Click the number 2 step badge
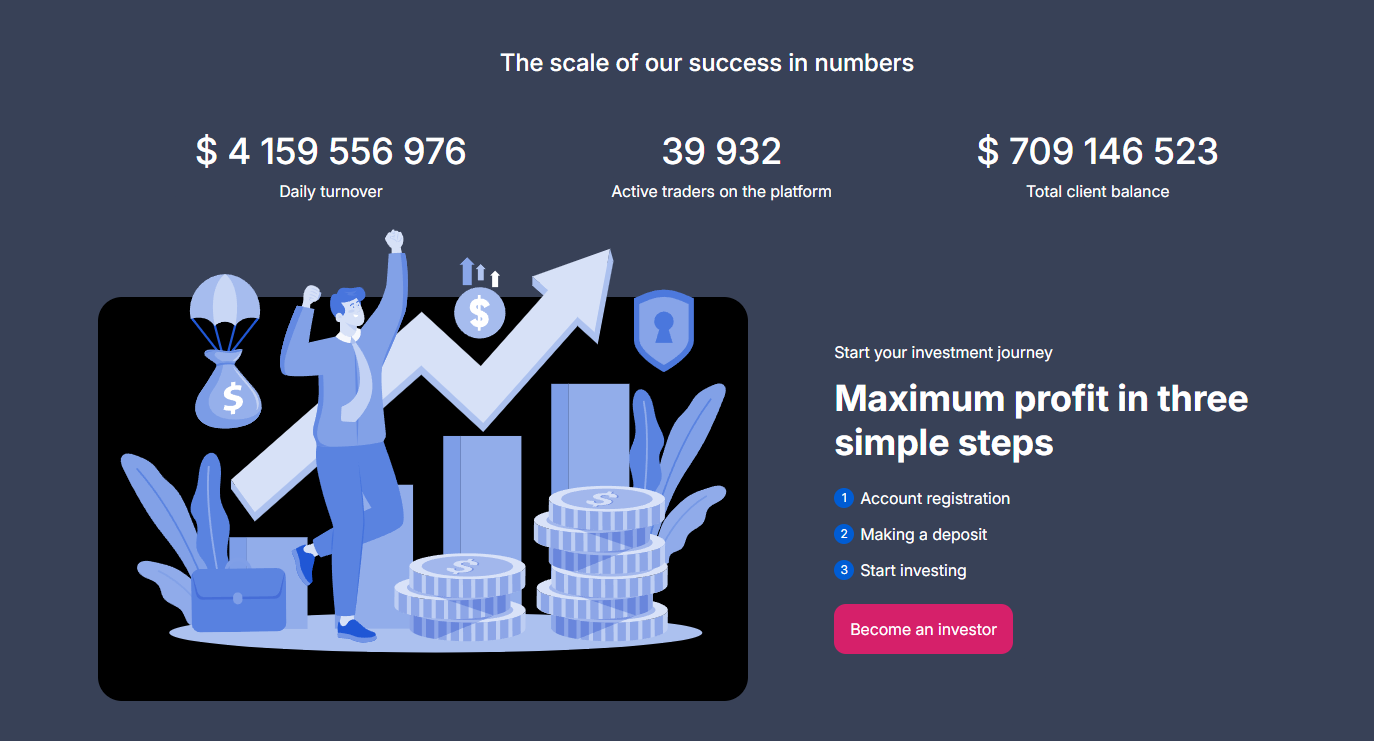Viewport: 1374px width, 741px height. 844,534
